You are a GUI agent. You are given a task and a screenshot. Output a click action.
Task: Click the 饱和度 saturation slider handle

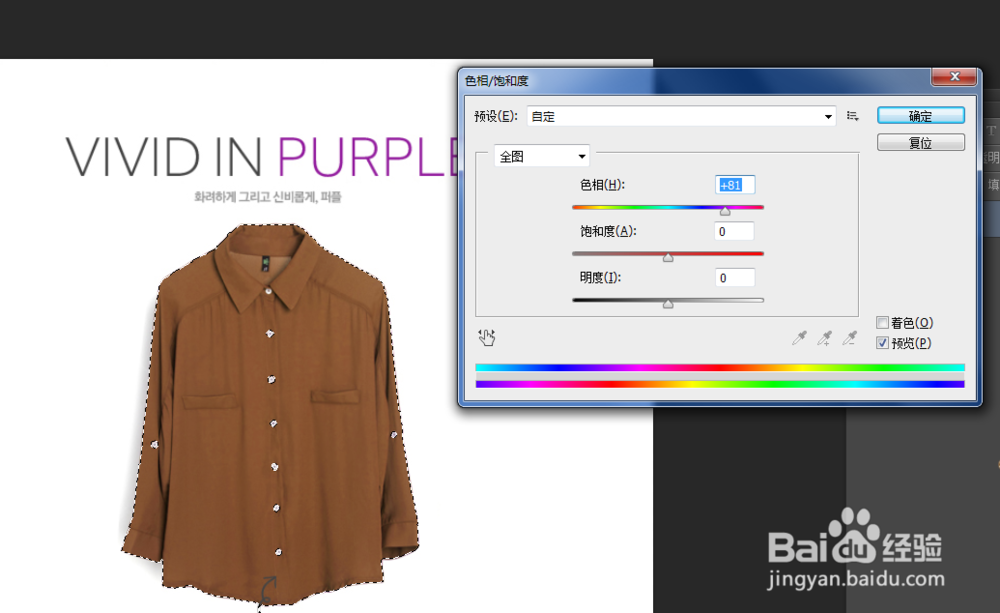pos(668,258)
